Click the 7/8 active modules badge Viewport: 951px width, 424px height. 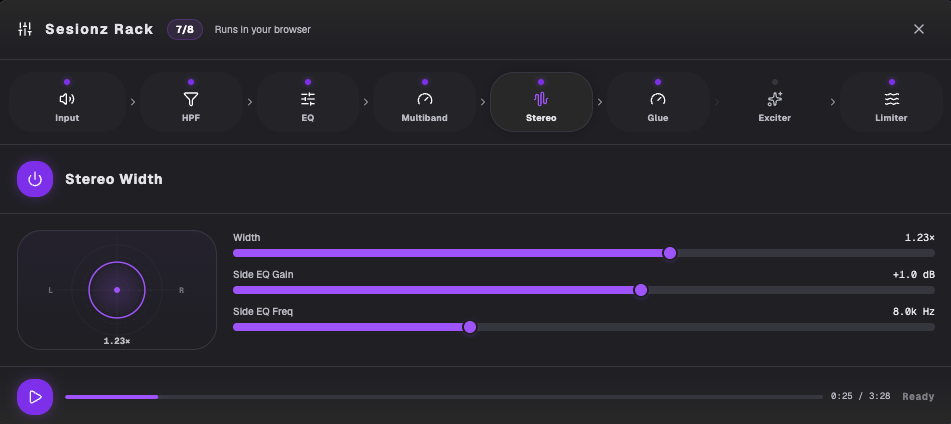pyautogui.click(x=184, y=29)
